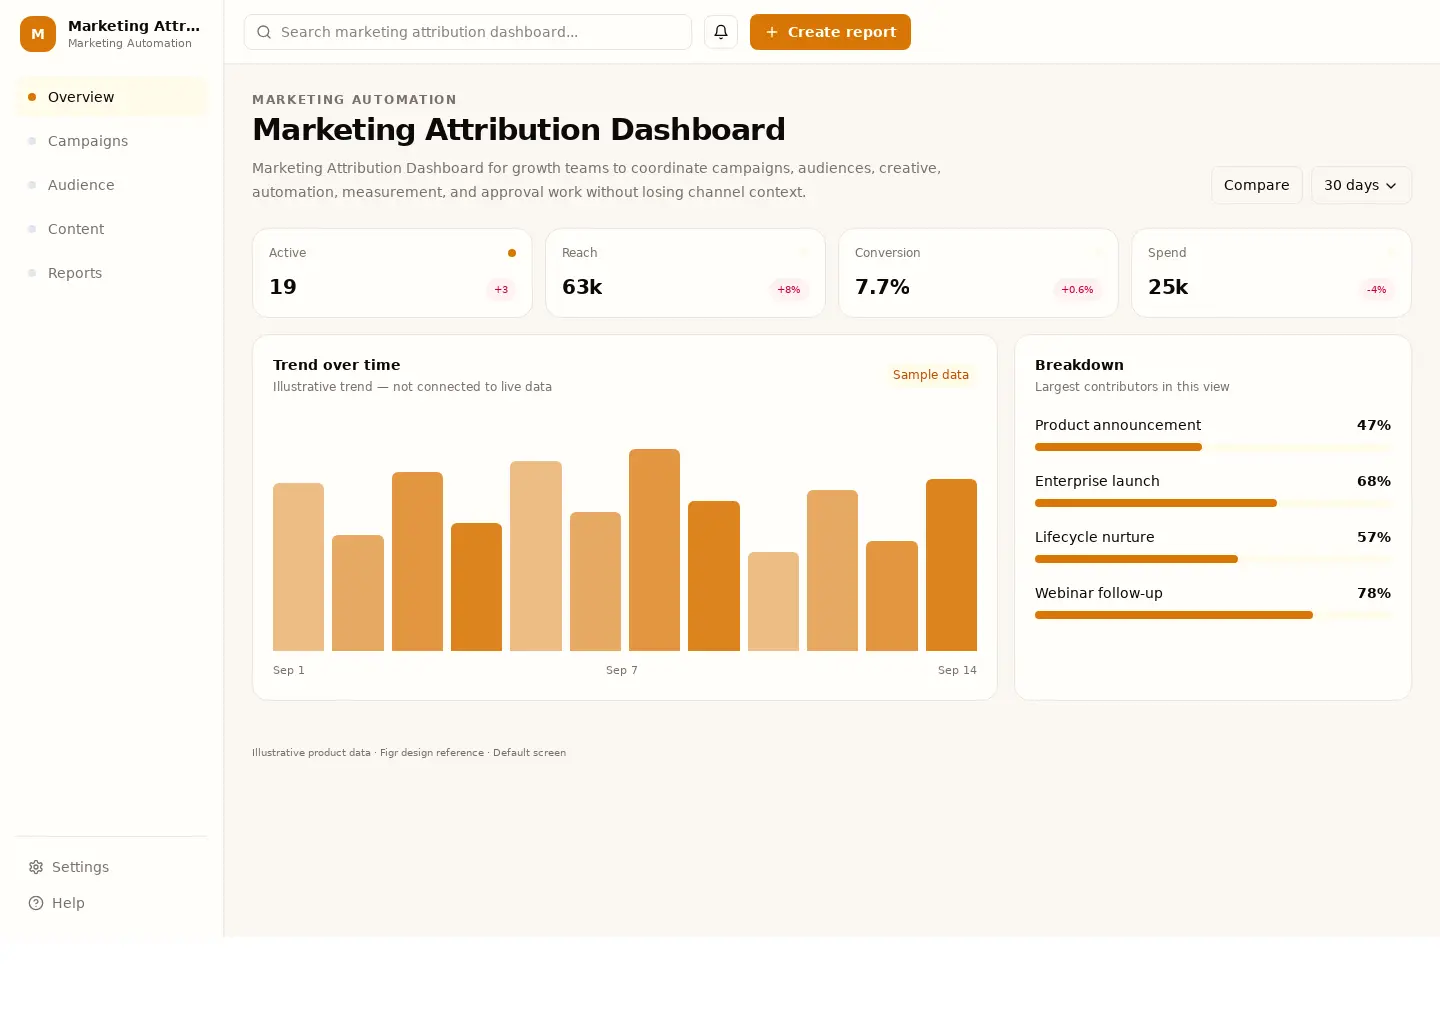This screenshot has width=1440, height=1024.
Task: Click the -4% Spend badge
Action: pyautogui.click(x=1377, y=290)
